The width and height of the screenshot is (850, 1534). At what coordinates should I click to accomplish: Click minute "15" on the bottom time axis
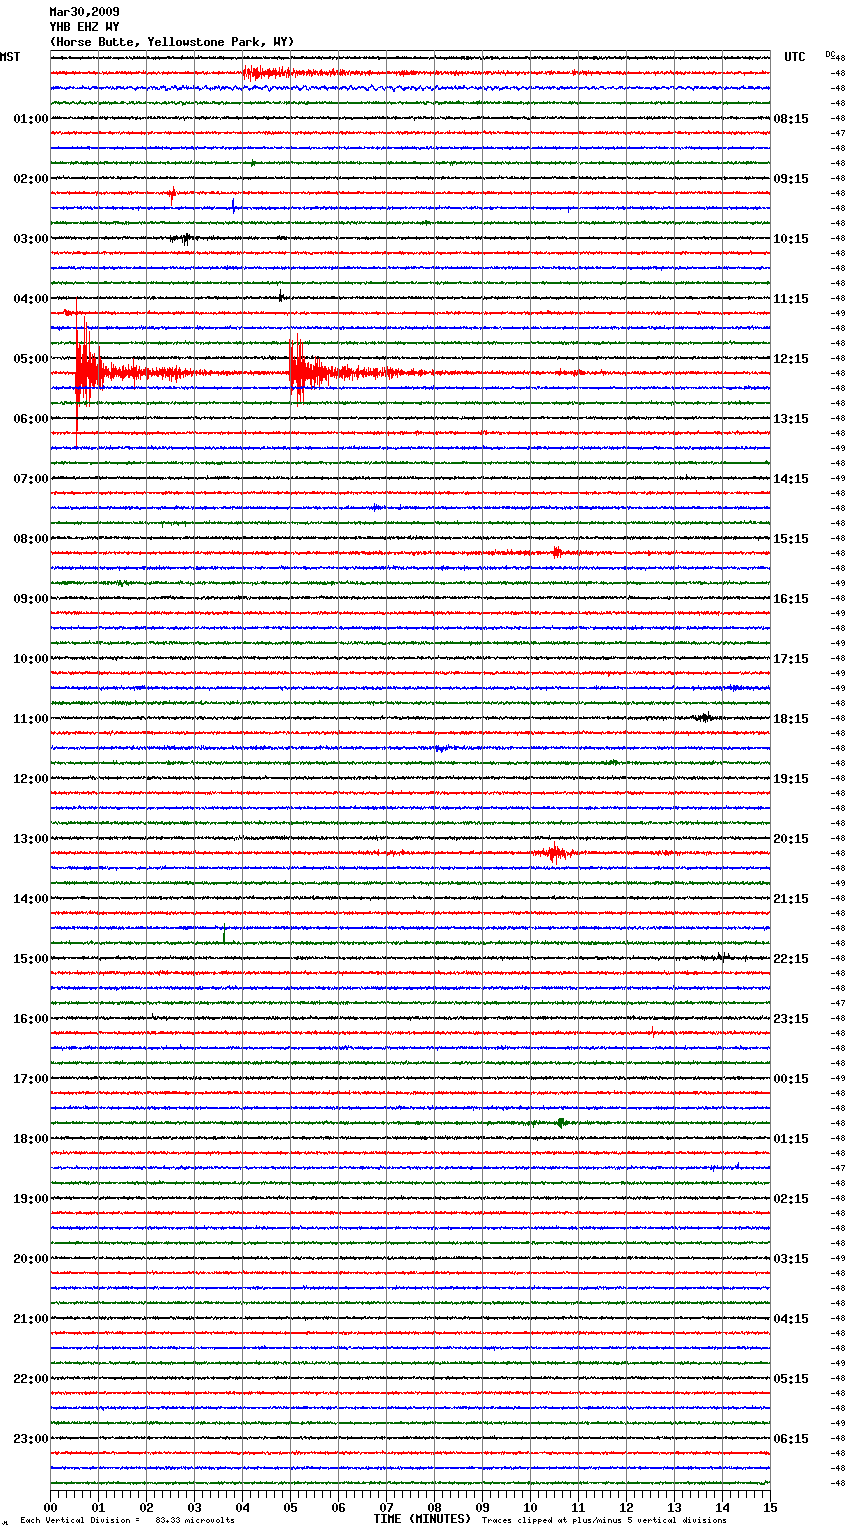(770, 1507)
